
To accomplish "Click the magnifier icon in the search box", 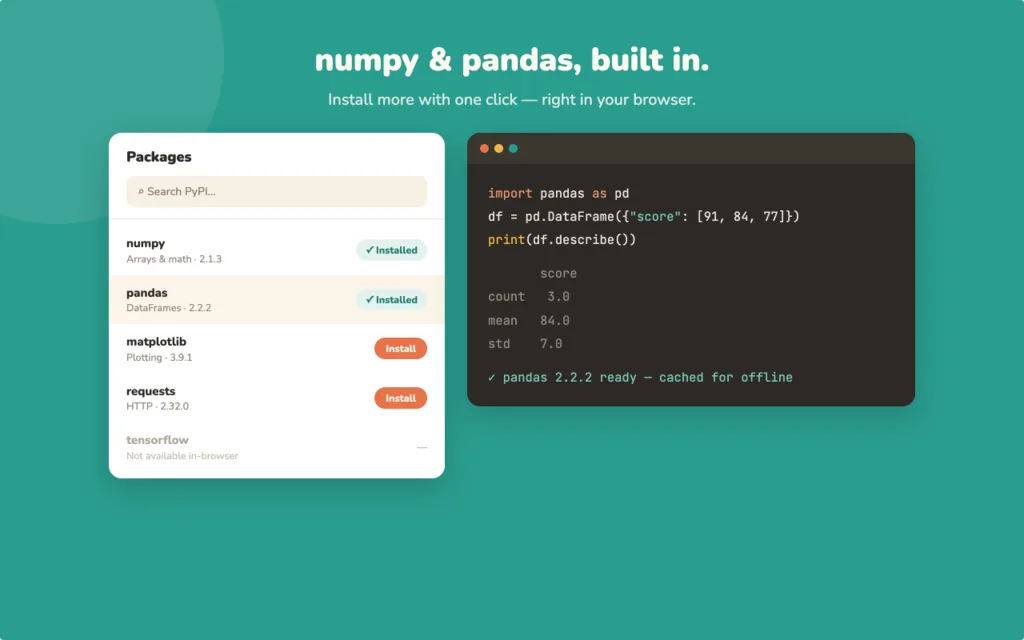I will [x=140, y=191].
